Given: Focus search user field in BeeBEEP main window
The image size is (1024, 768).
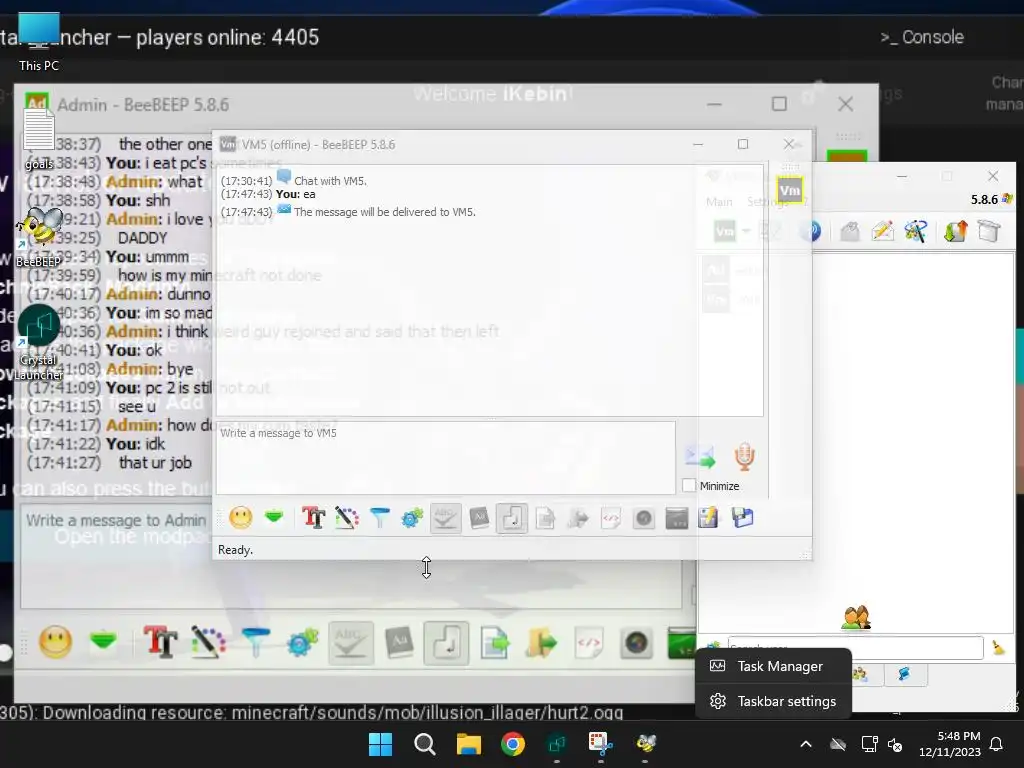Looking at the screenshot, I should (x=856, y=648).
